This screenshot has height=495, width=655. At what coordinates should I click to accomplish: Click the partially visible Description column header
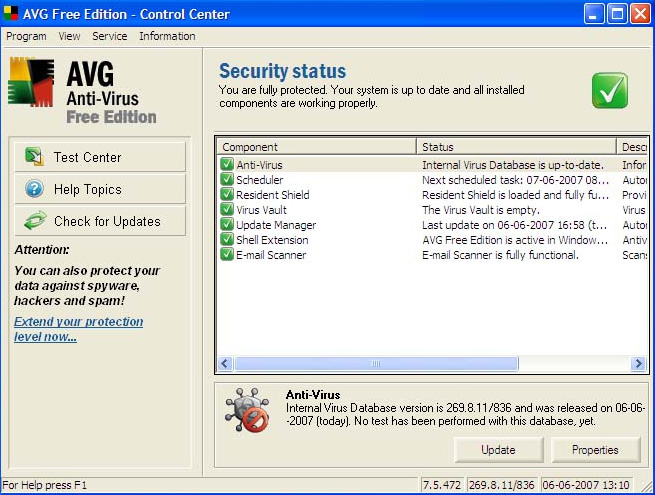point(632,147)
